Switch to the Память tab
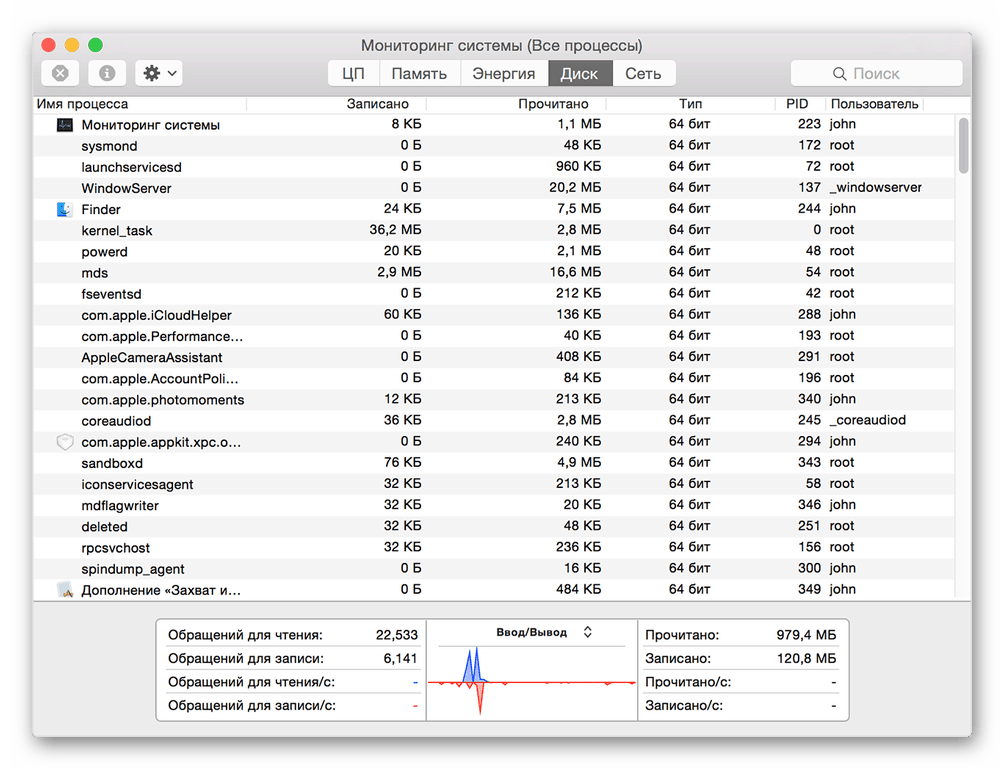 (419, 74)
